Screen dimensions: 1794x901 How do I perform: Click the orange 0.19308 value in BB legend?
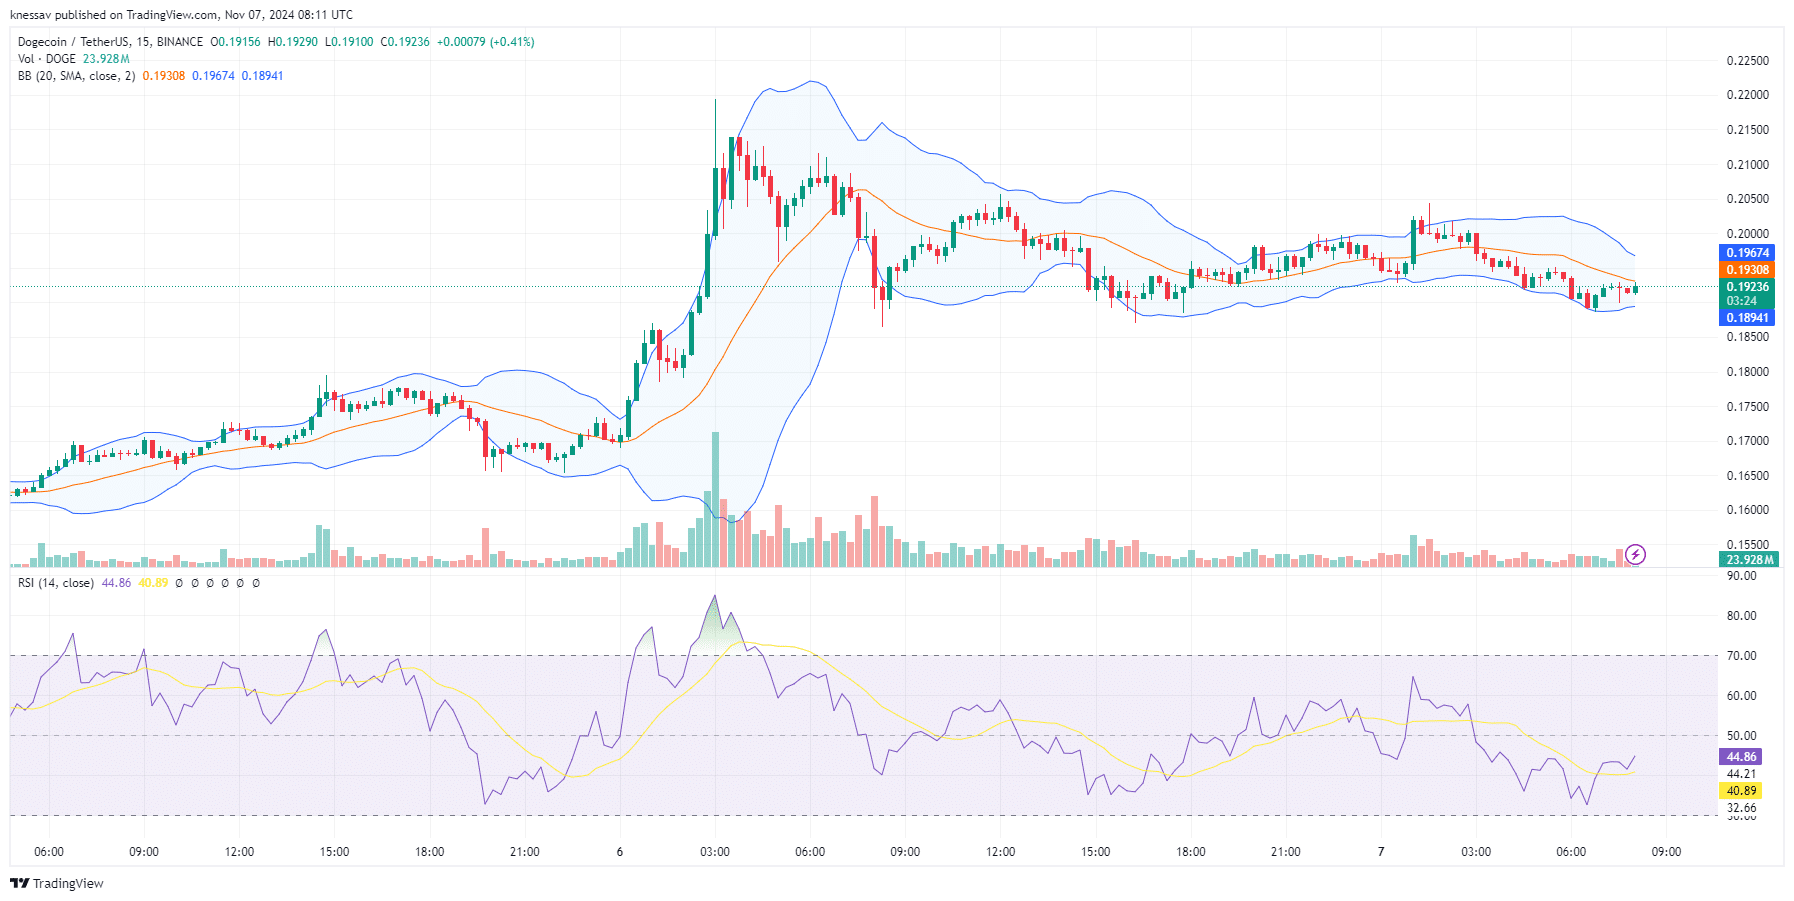point(164,76)
